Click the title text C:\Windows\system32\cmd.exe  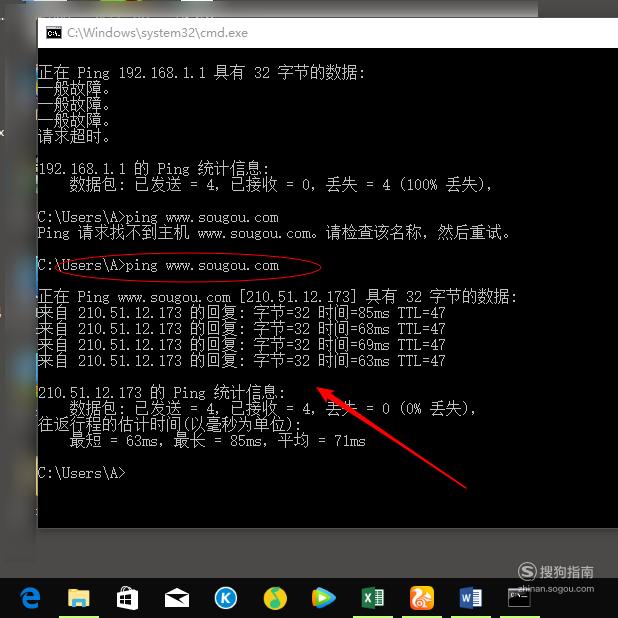(x=157, y=33)
